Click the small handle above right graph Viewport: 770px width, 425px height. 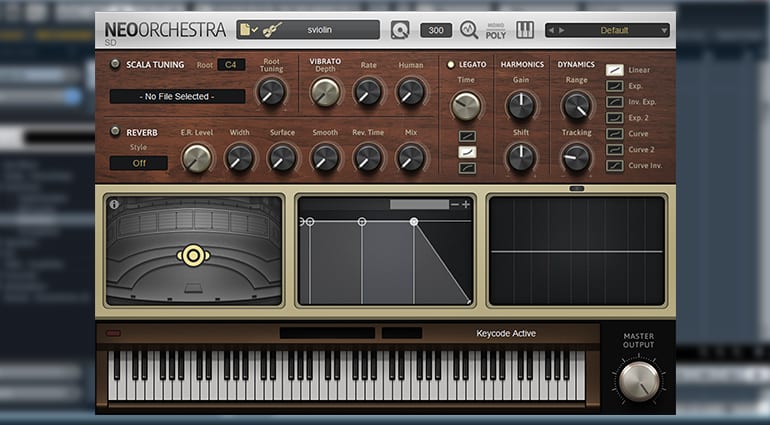tap(577, 189)
